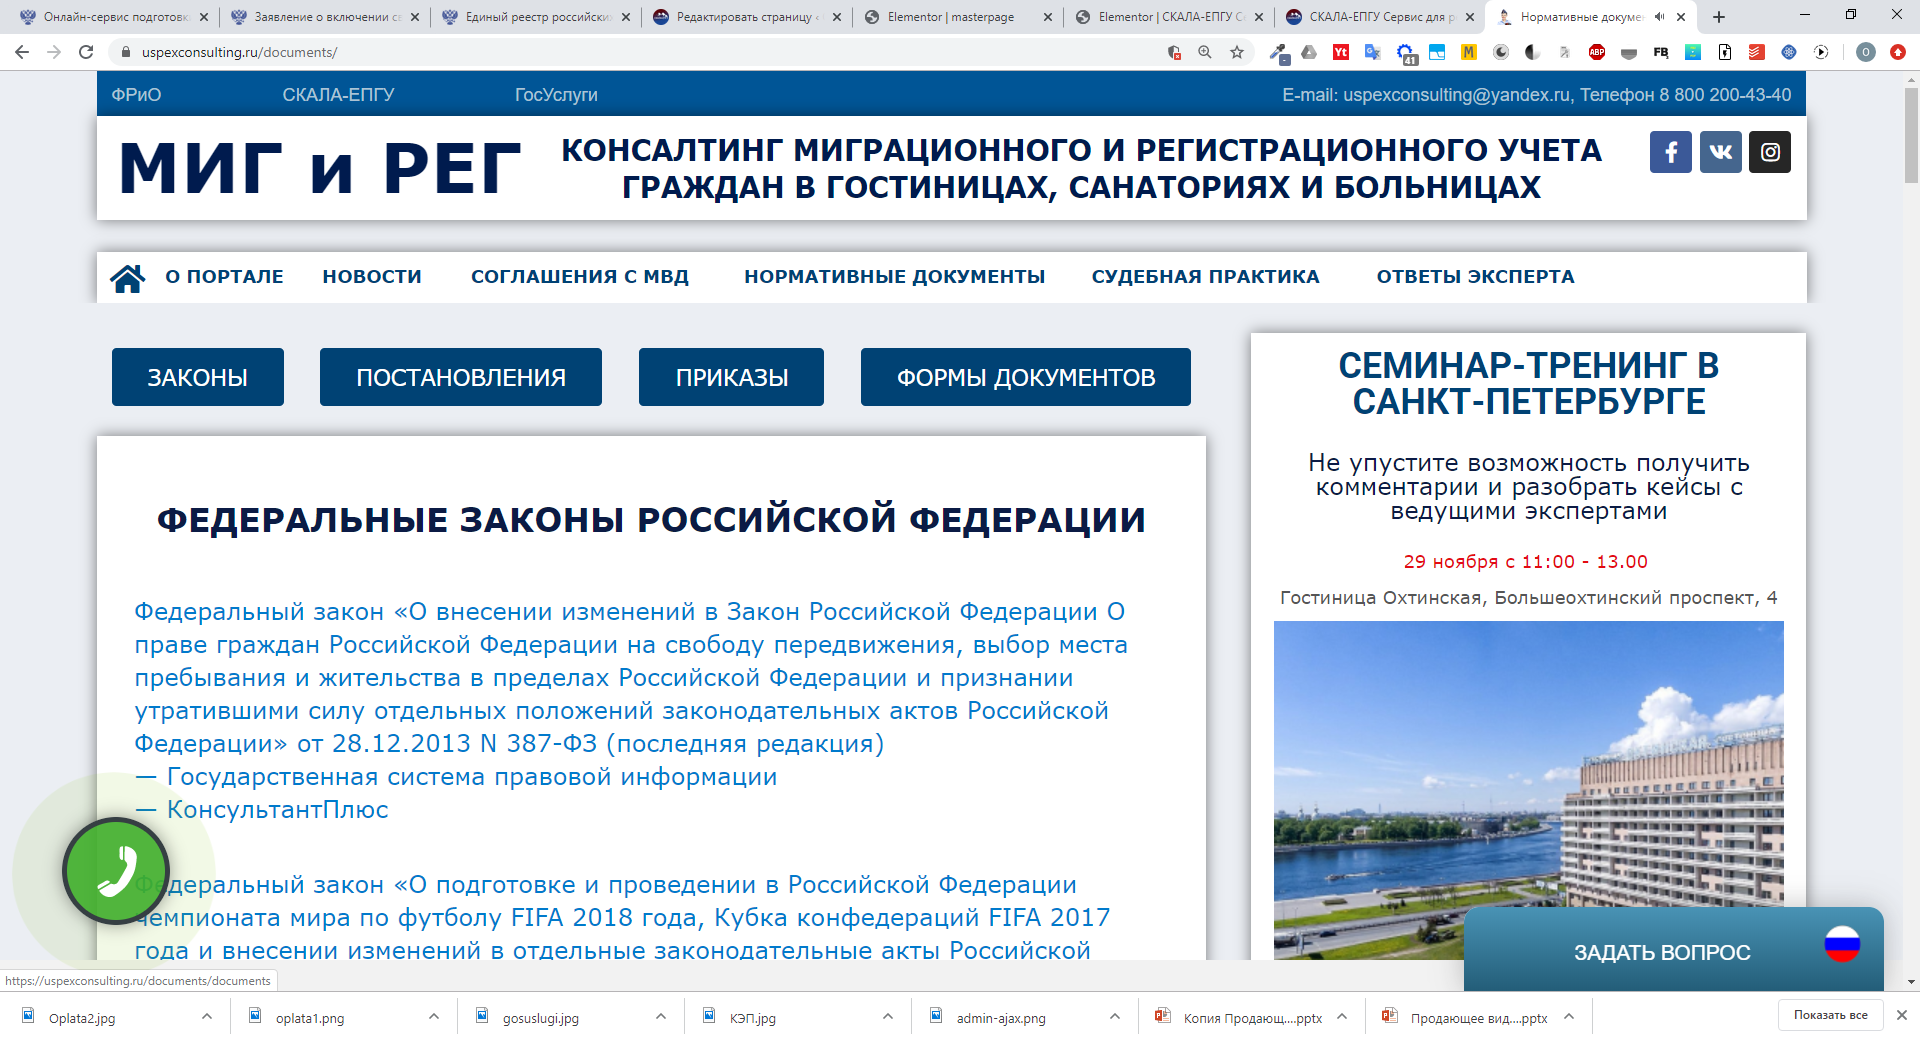Expand options for gosuslugi.jpg download
The width and height of the screenshot is (1920, 1040).
(660, 1017)
